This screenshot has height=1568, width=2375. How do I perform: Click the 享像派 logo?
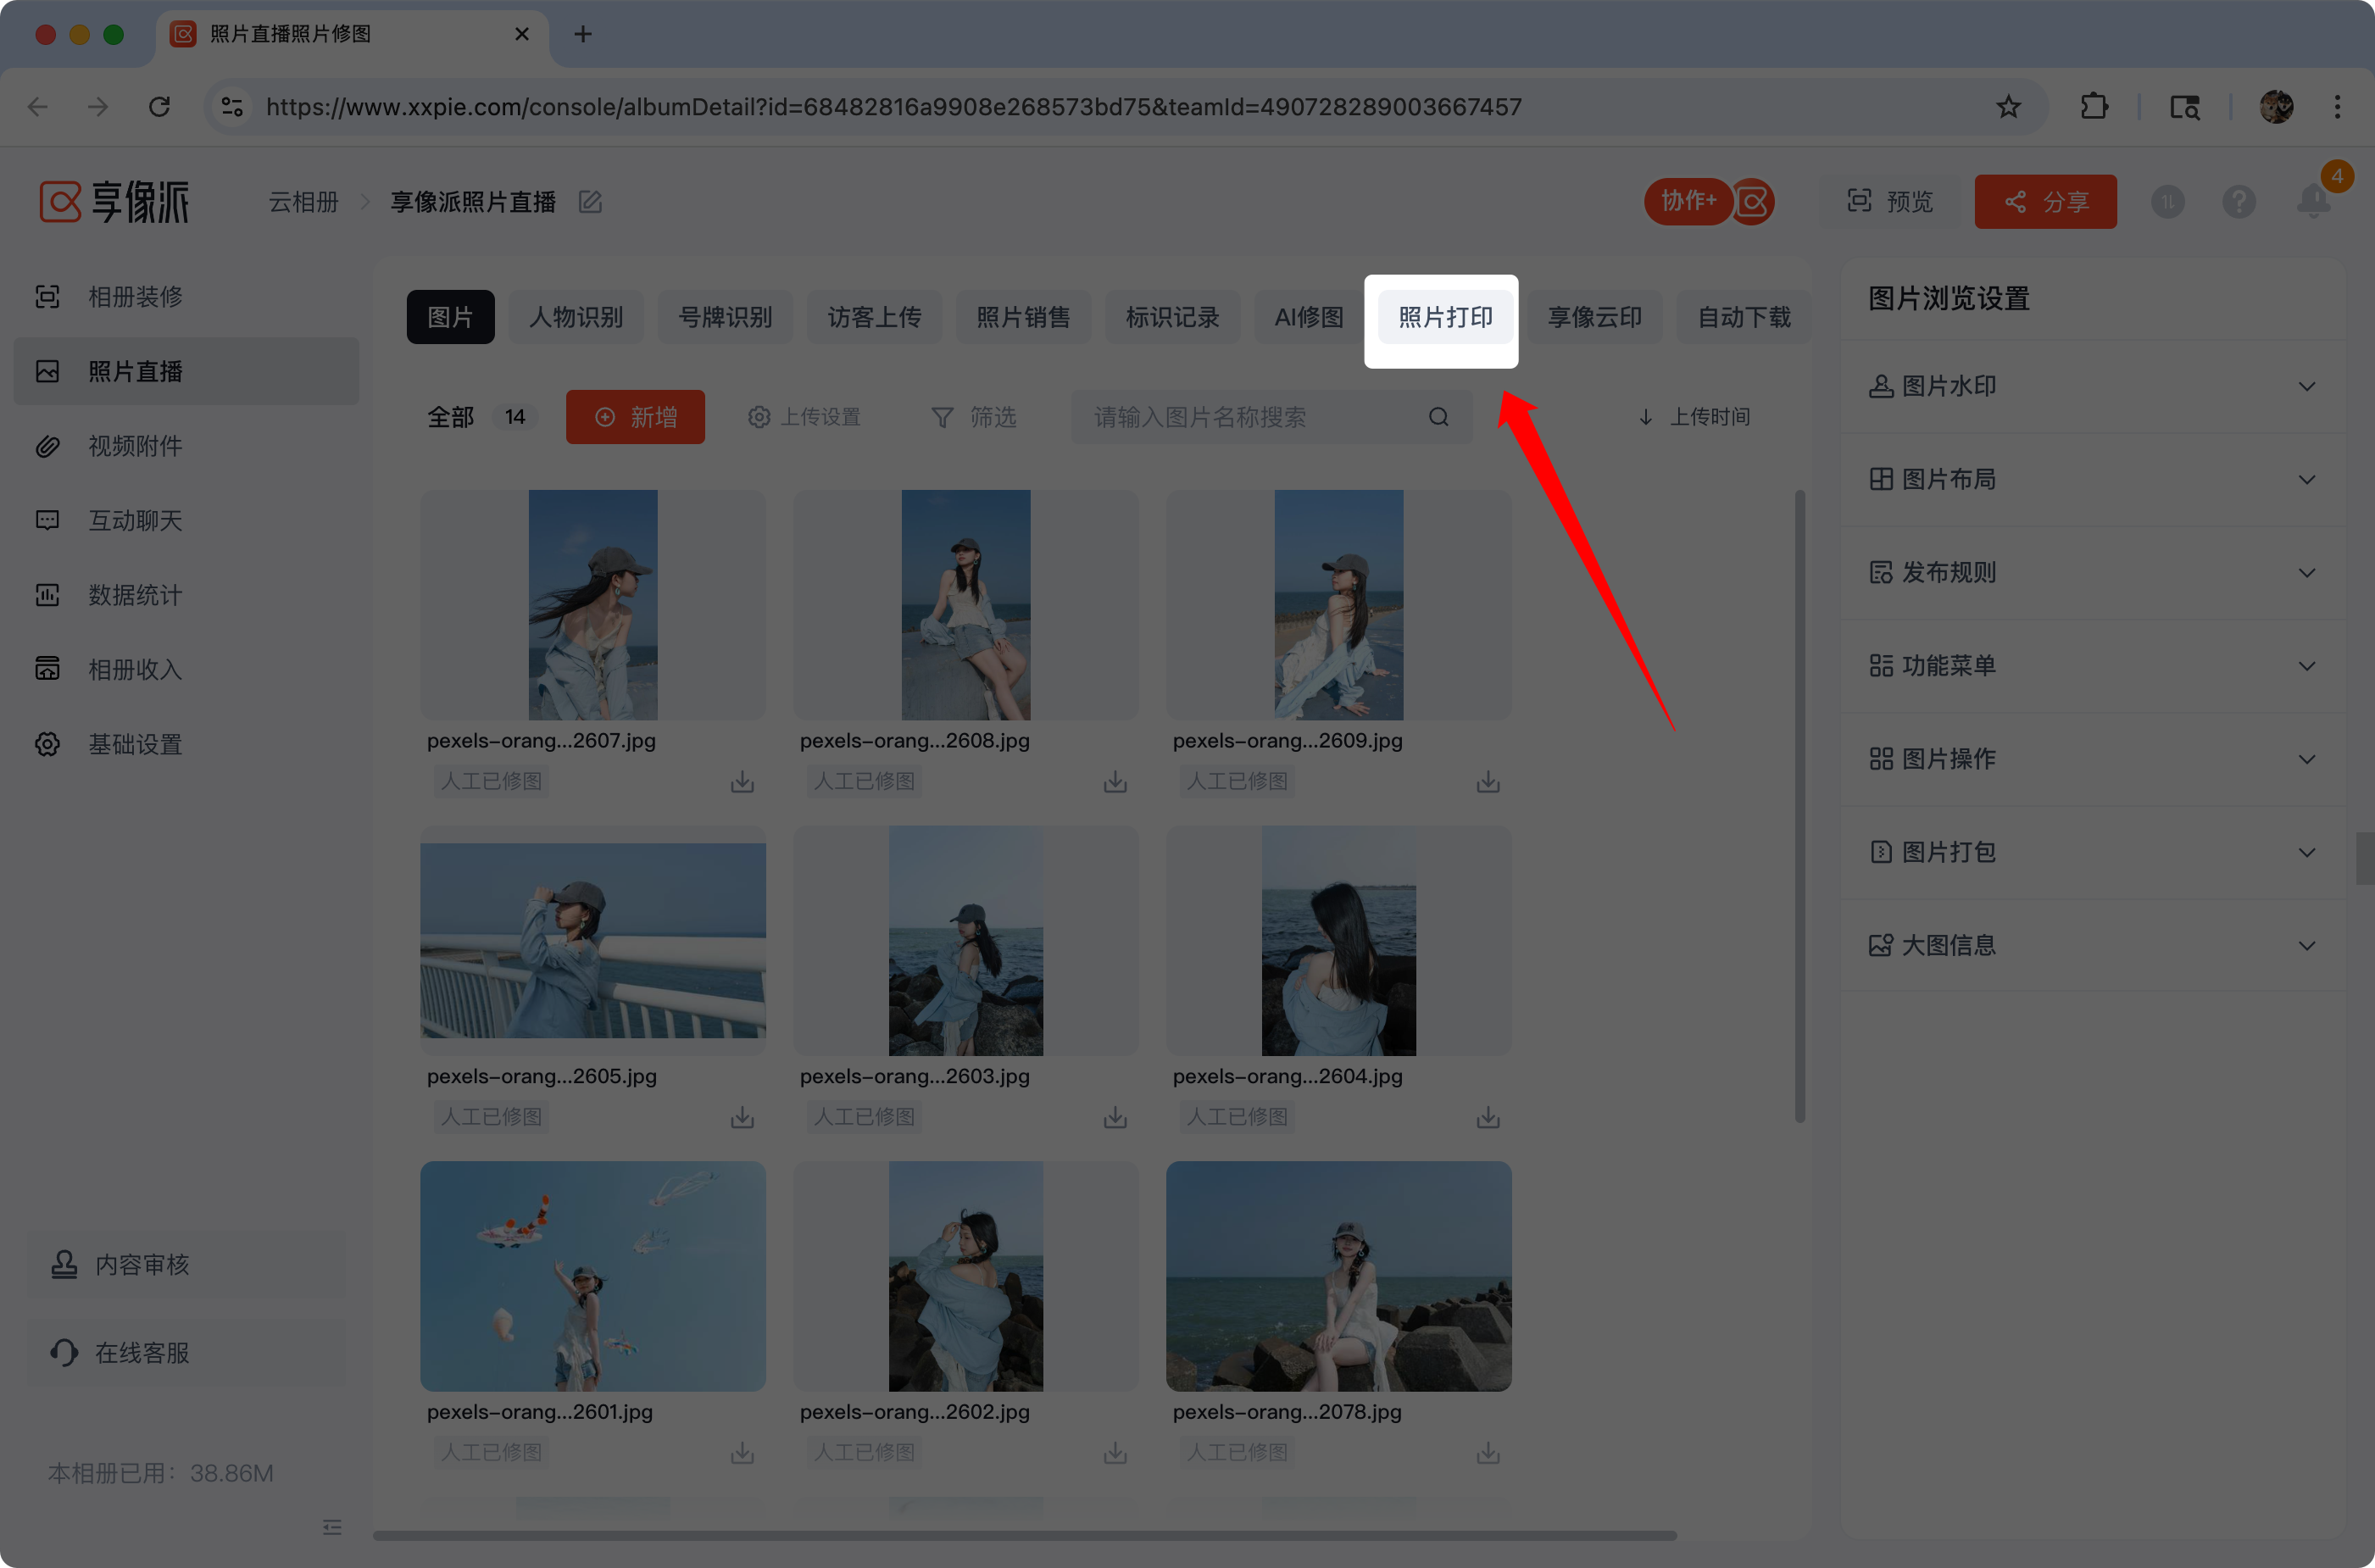(114, 202)
